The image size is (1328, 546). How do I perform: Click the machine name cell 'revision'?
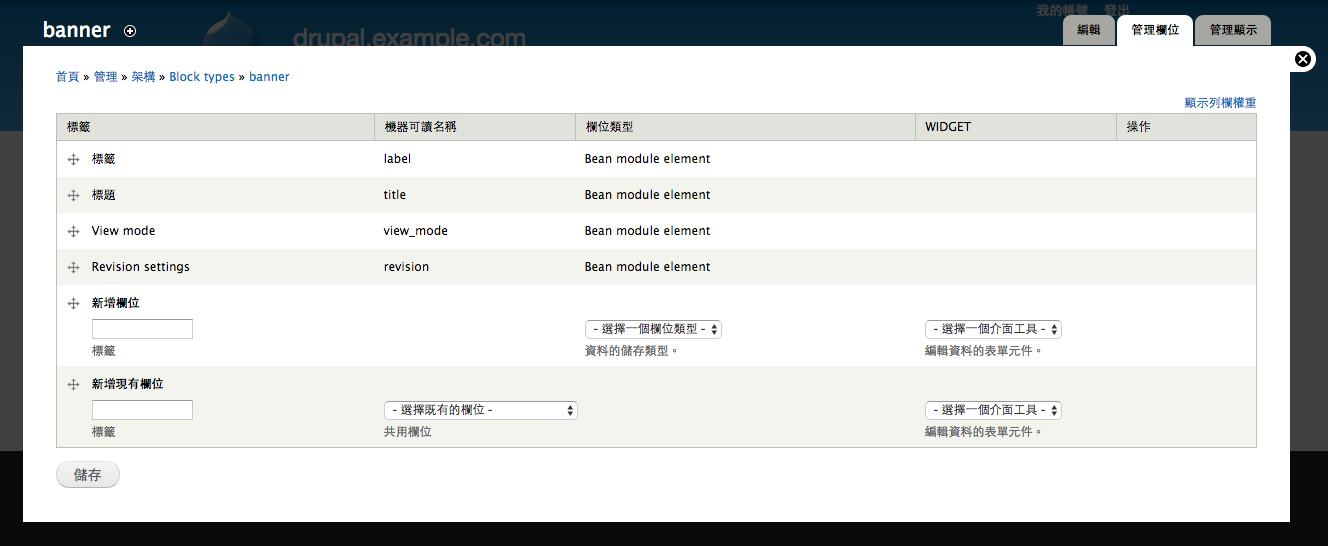pyautogui.click(x=406, y=267)
